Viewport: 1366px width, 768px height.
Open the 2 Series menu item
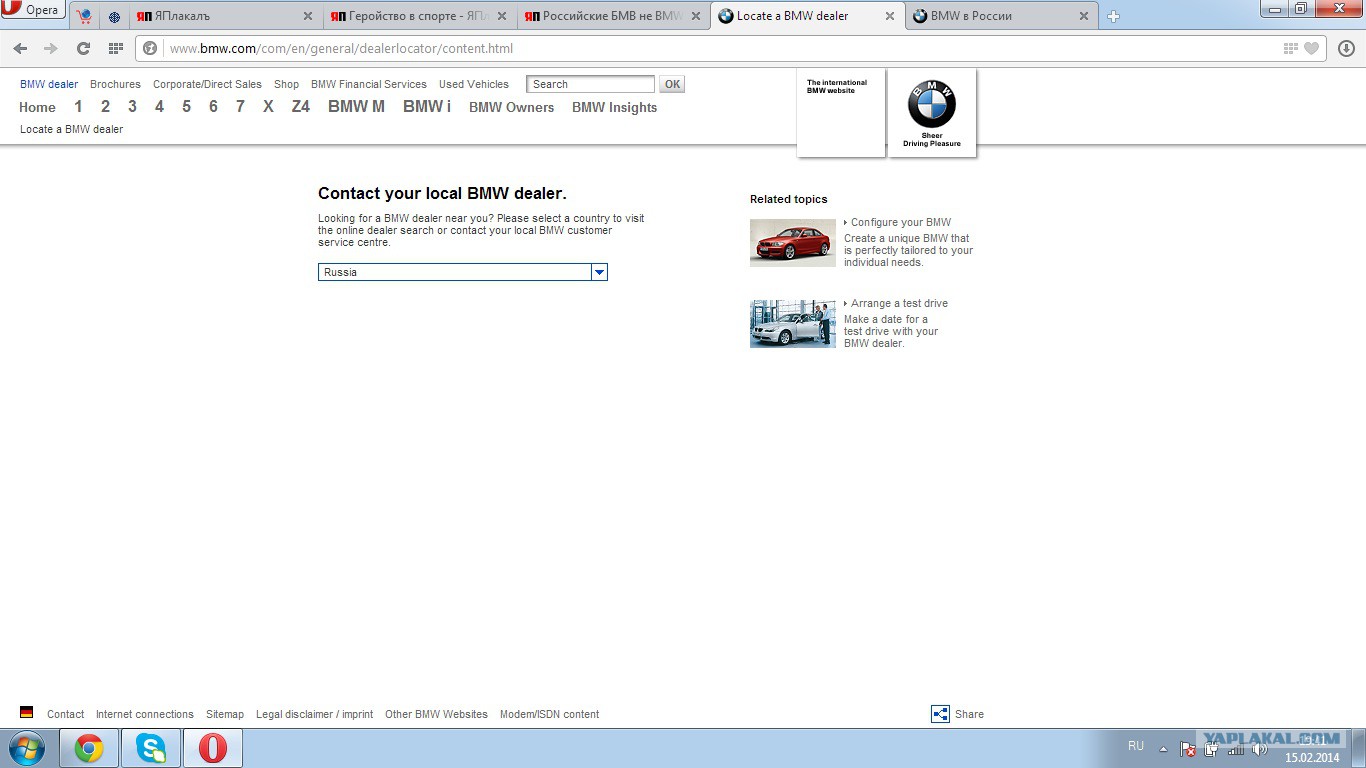105,107
